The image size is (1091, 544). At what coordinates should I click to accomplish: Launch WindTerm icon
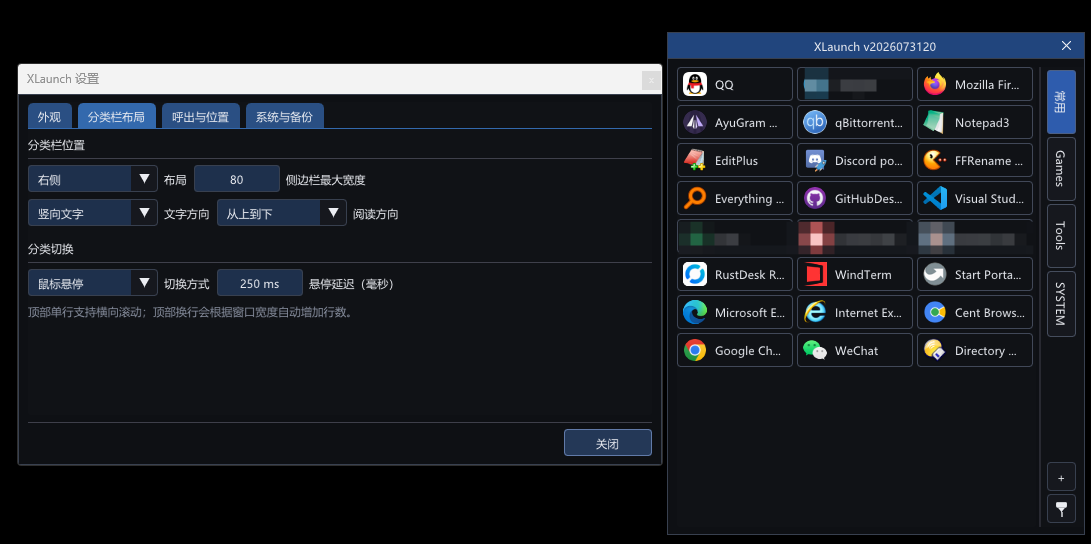tap(815, 275)
